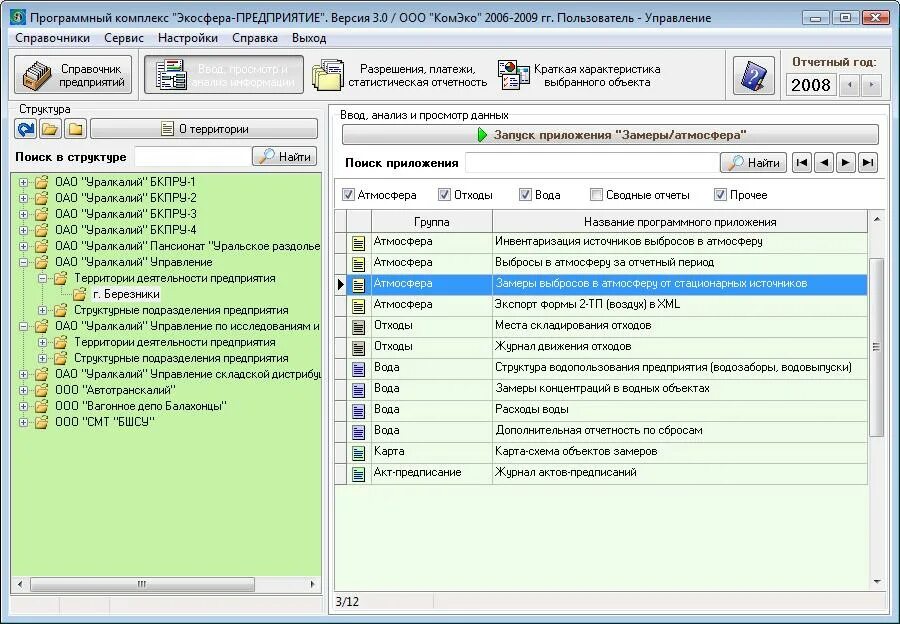Expand ООО "Вагонное депо Балахонцы" node
Image resolution: width=900 pixels, height=624 pixels.
point(23,406)
